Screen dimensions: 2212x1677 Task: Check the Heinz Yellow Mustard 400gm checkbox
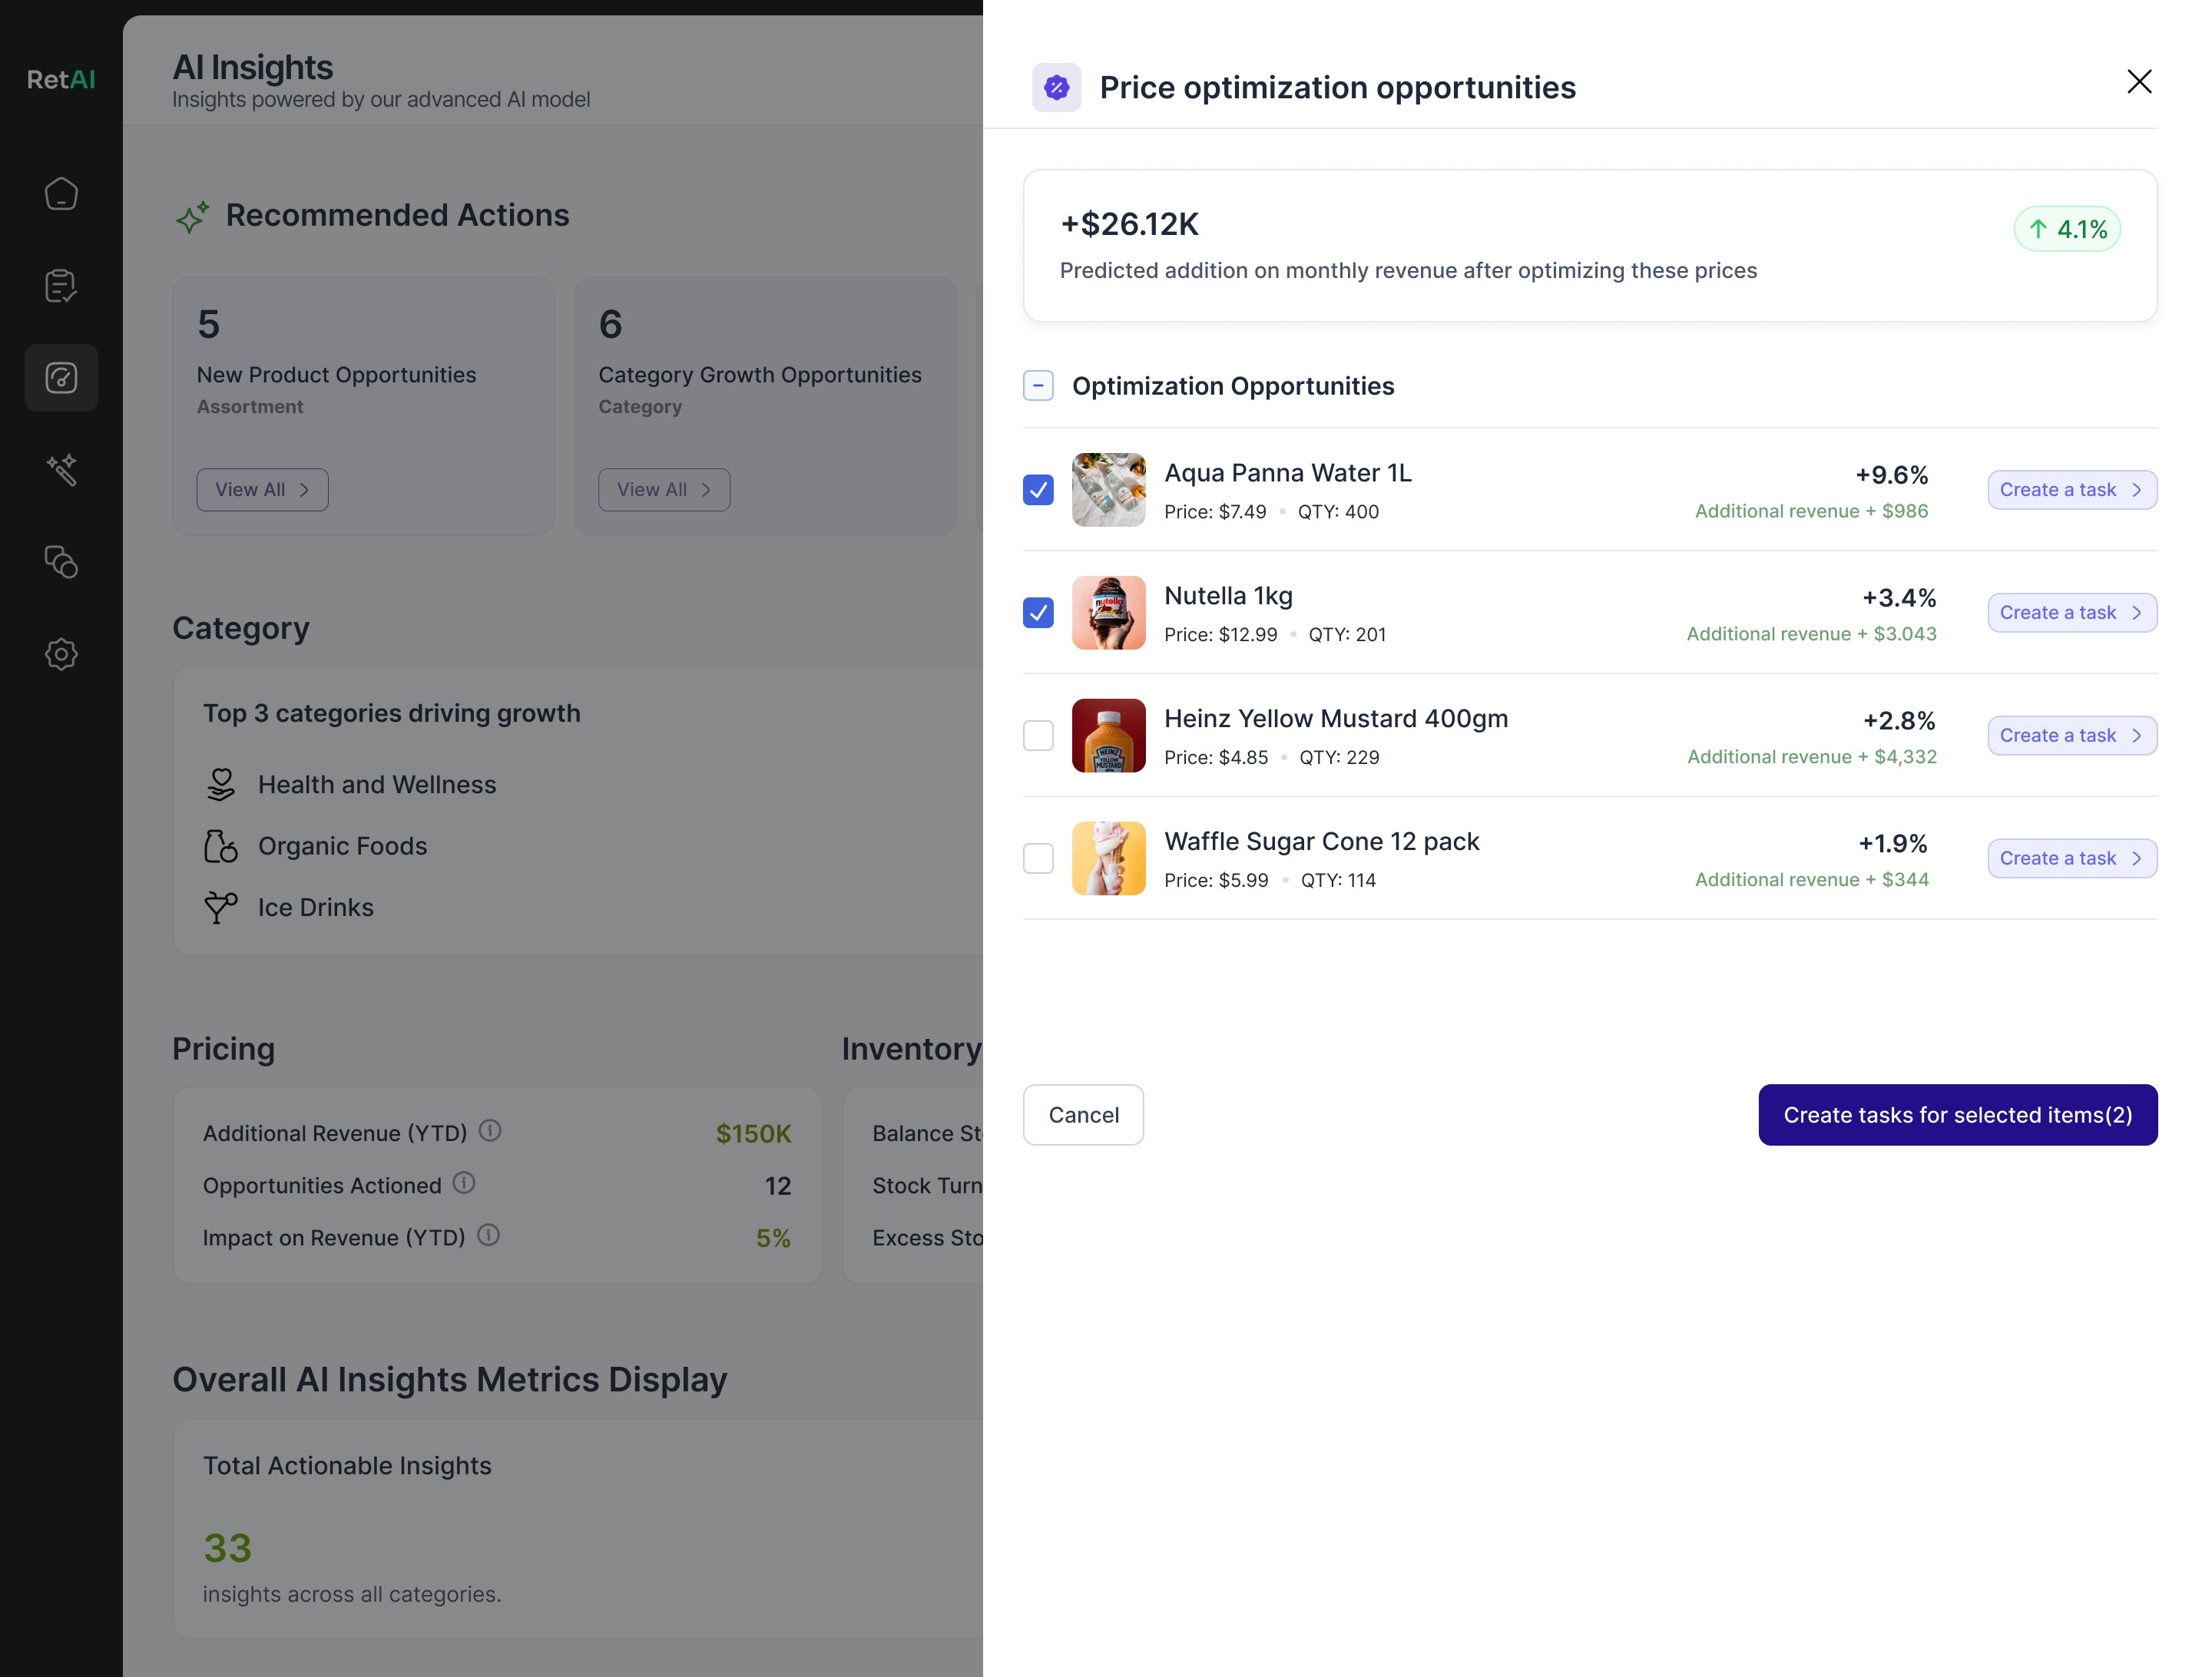pyautogui.click(x=1038, y=736)
